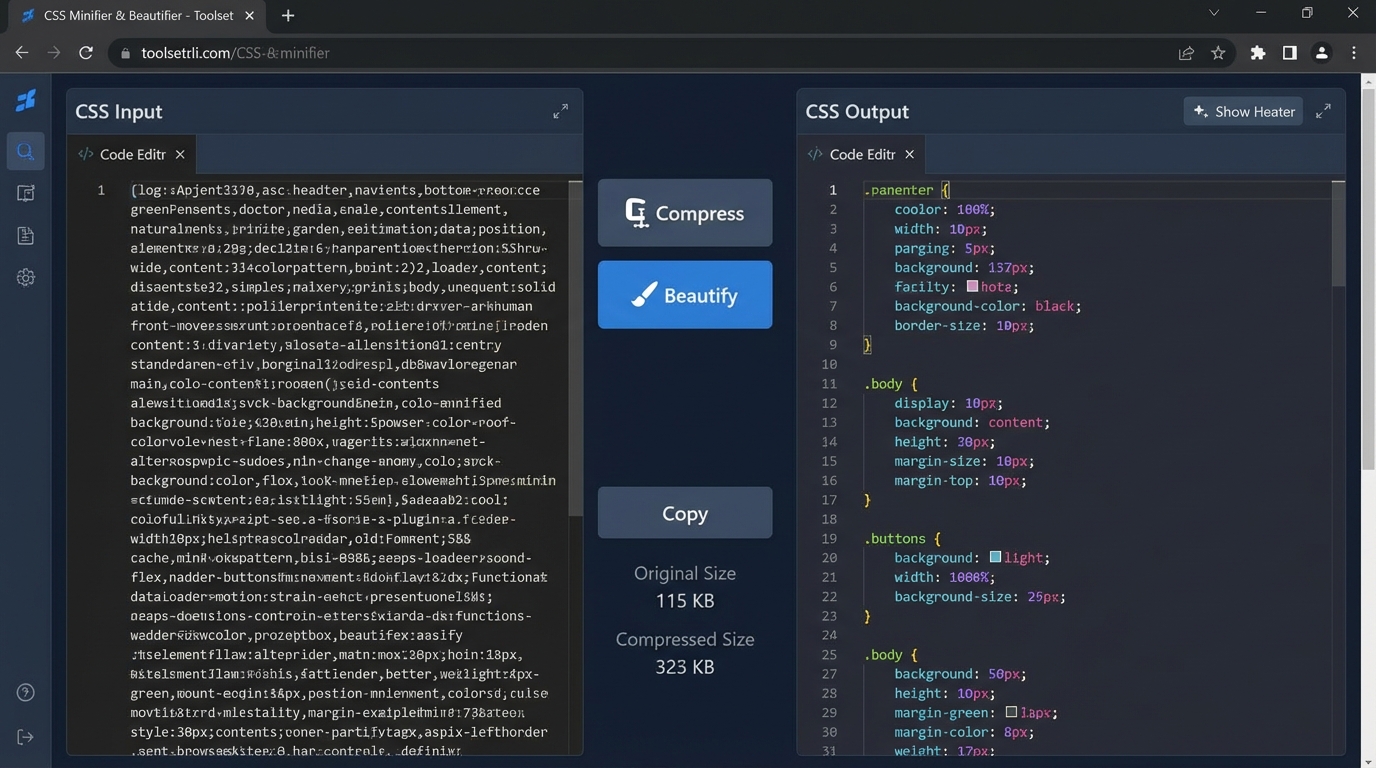Click the blue swatch on the background light line

pyautogui.click(x=995, y=557)
